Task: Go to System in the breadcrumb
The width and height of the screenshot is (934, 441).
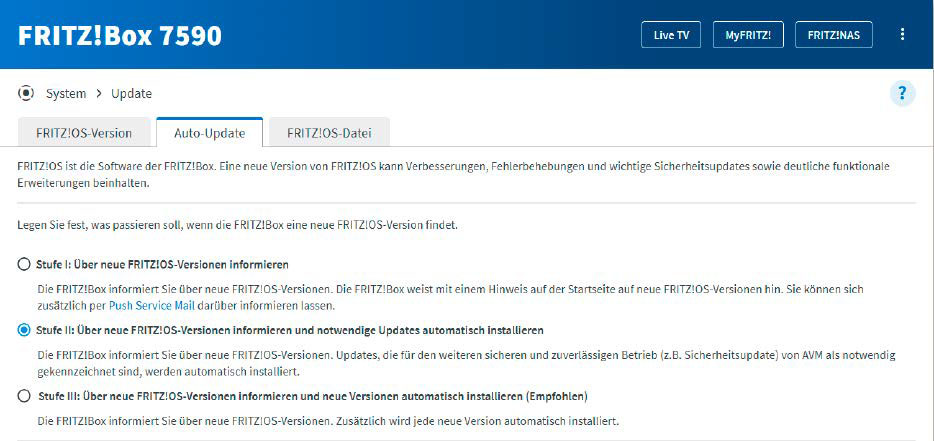Action: tap(66, 94)
